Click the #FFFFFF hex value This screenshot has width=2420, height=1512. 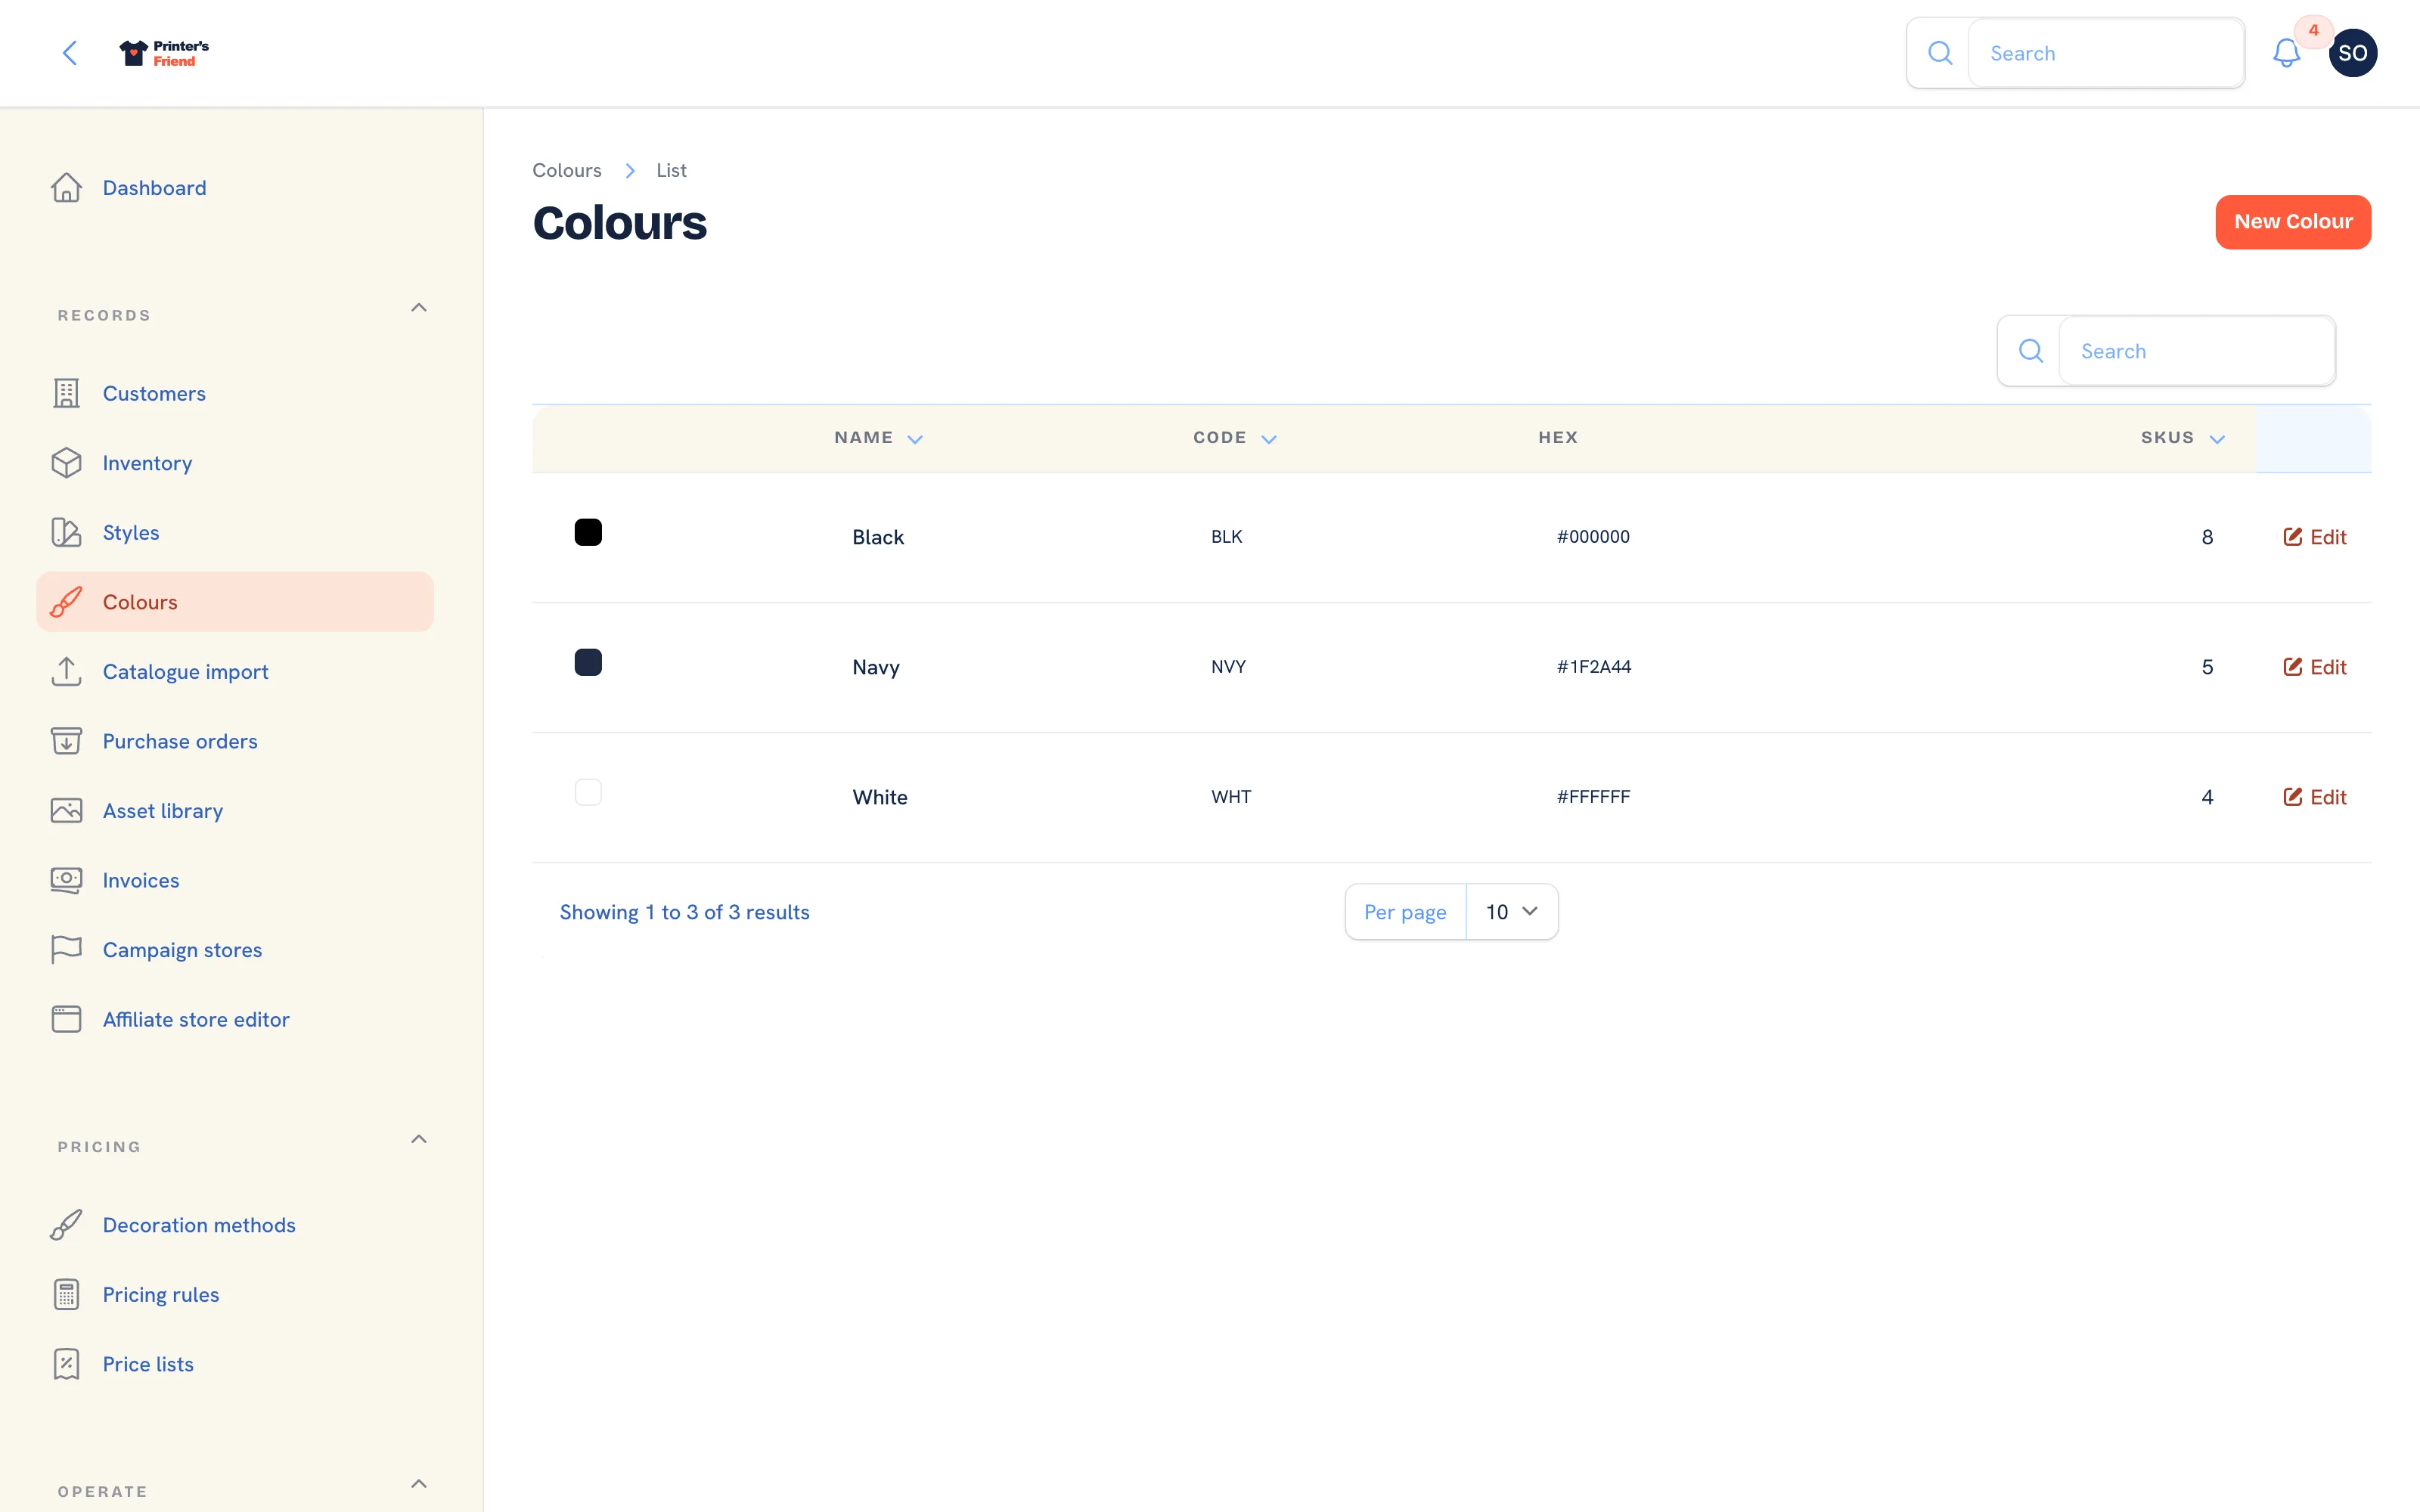(1593, 797)
